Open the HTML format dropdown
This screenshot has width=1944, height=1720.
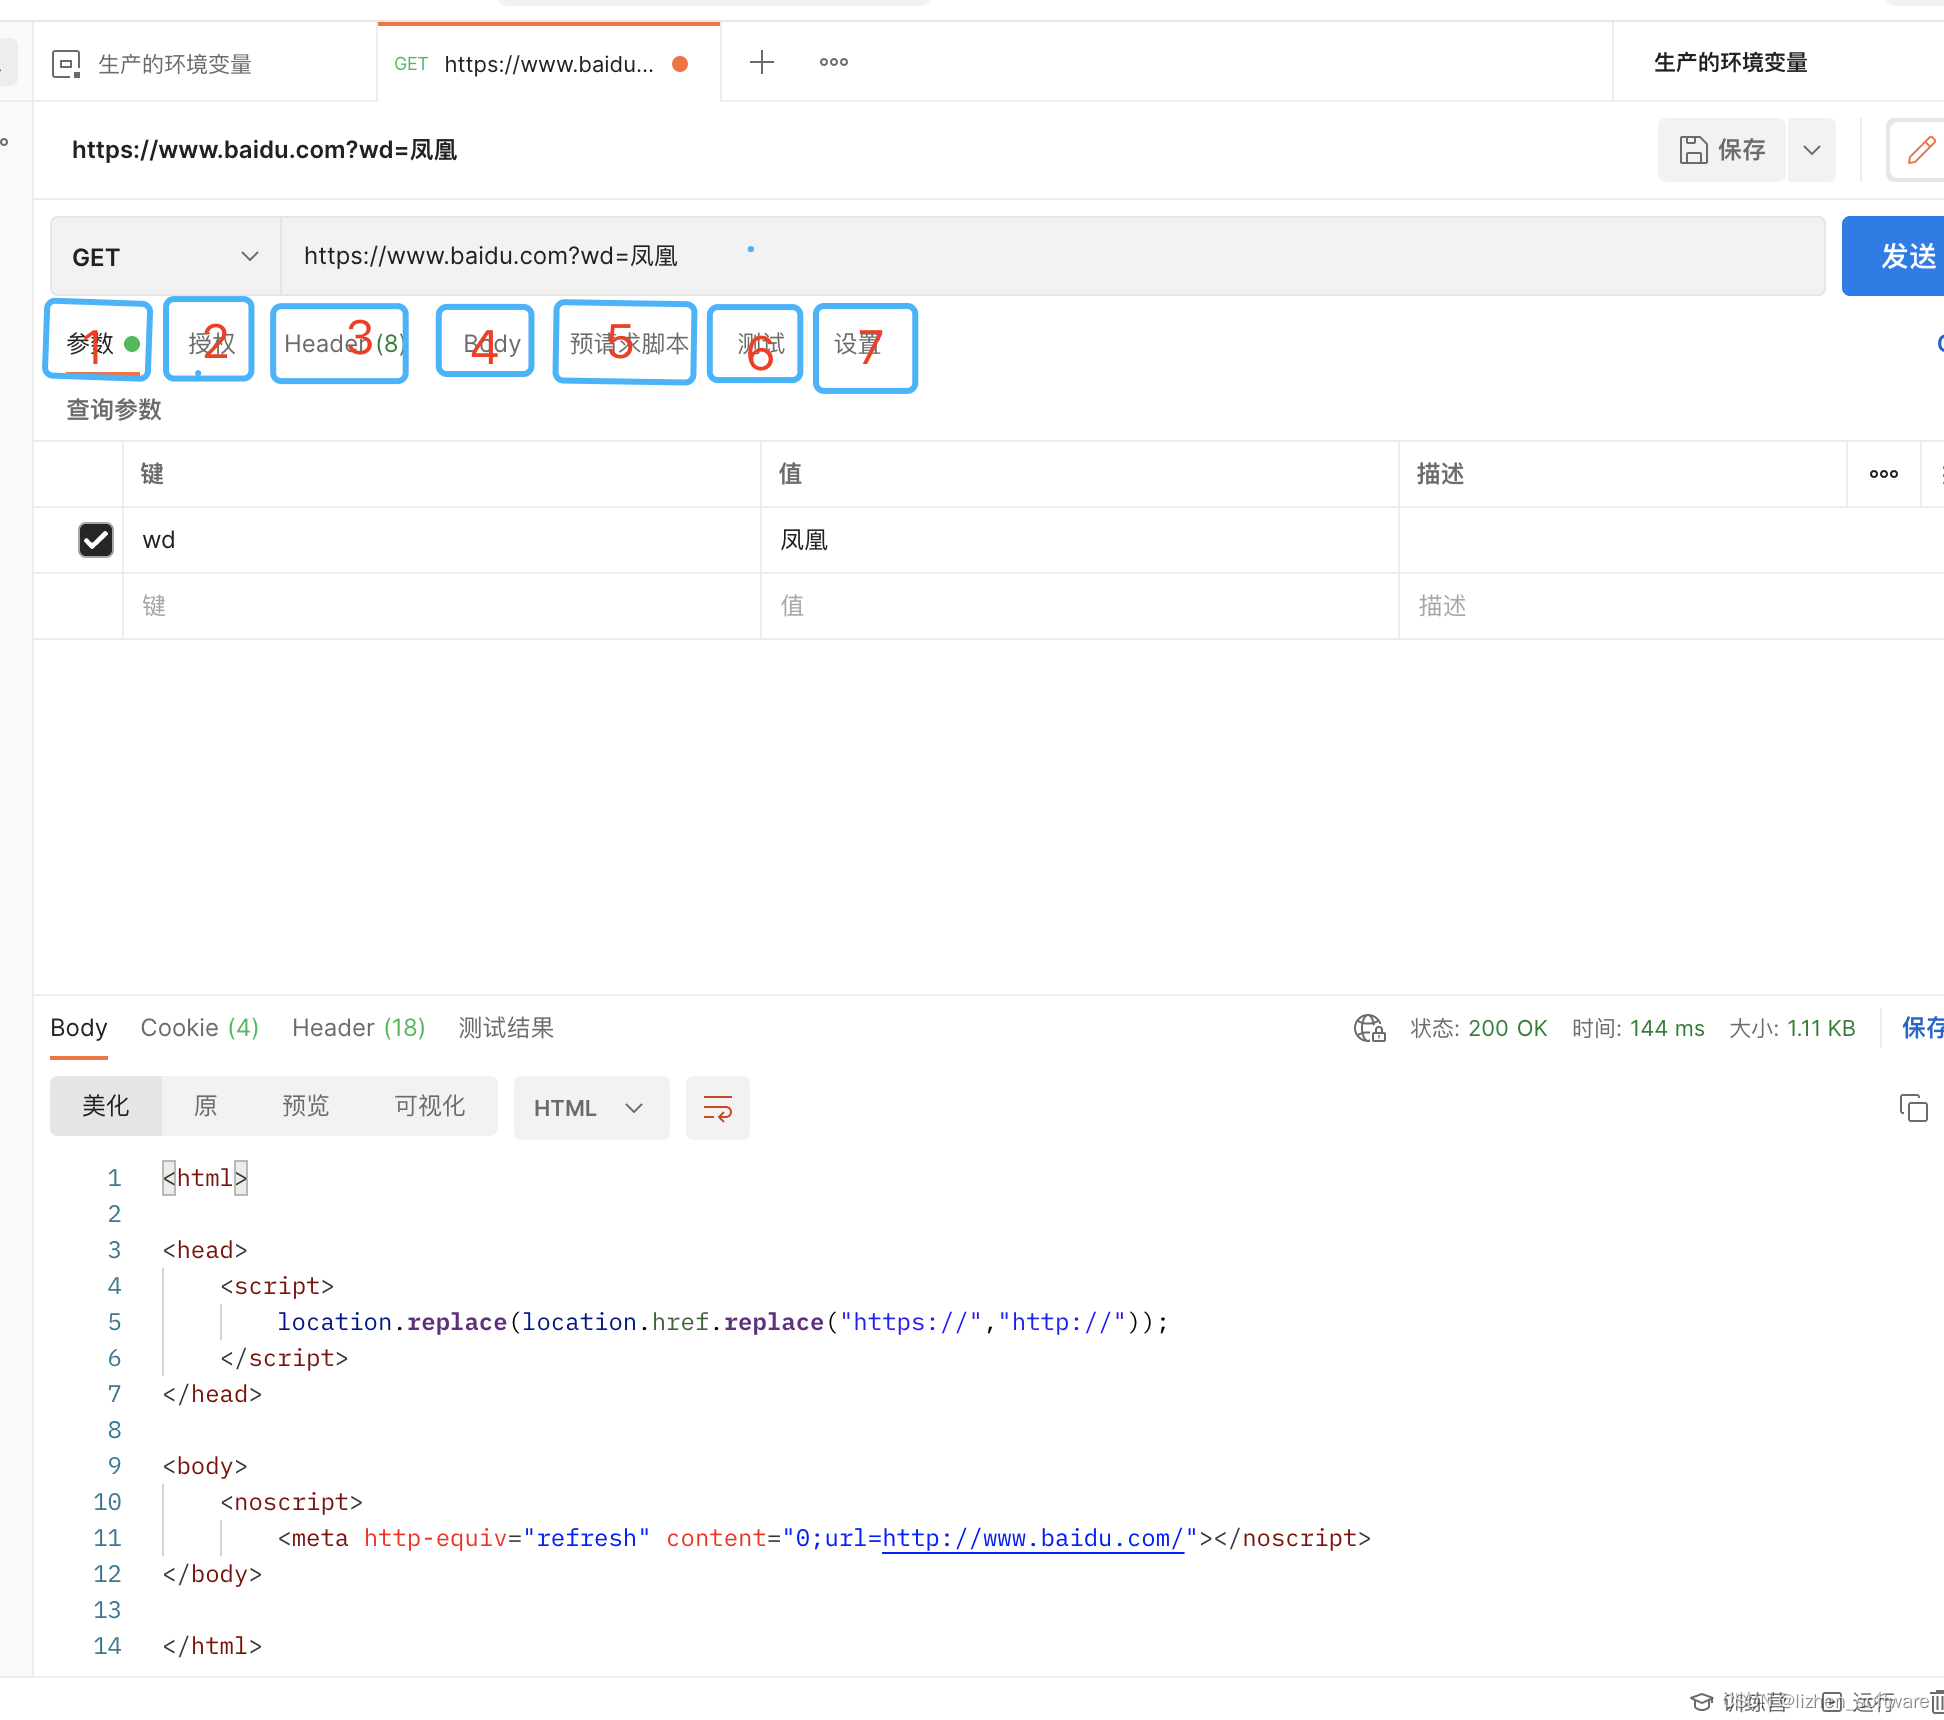pyautogui.click(x=591, y=1108)
